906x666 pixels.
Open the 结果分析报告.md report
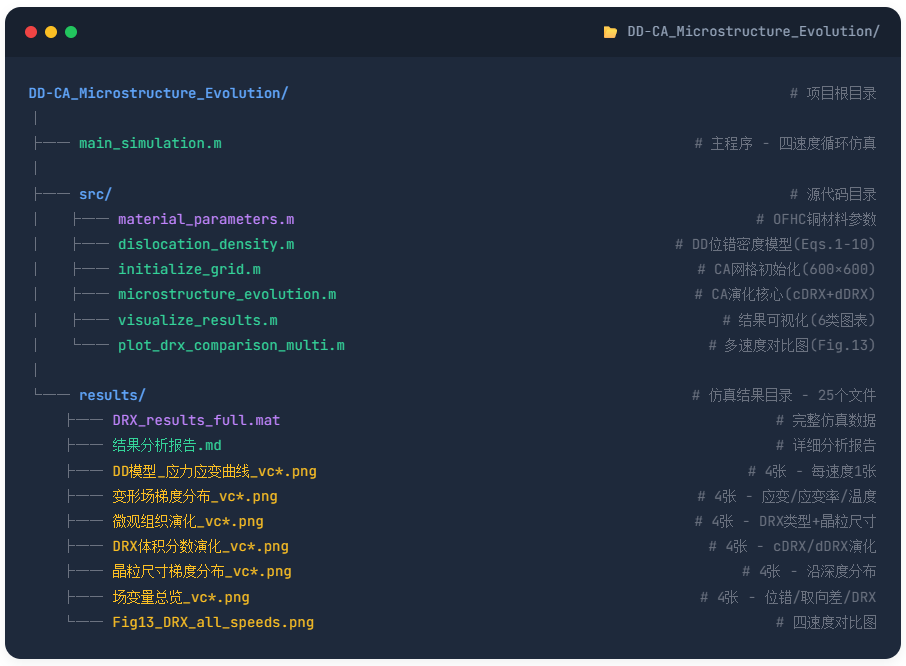coord(167,445)
